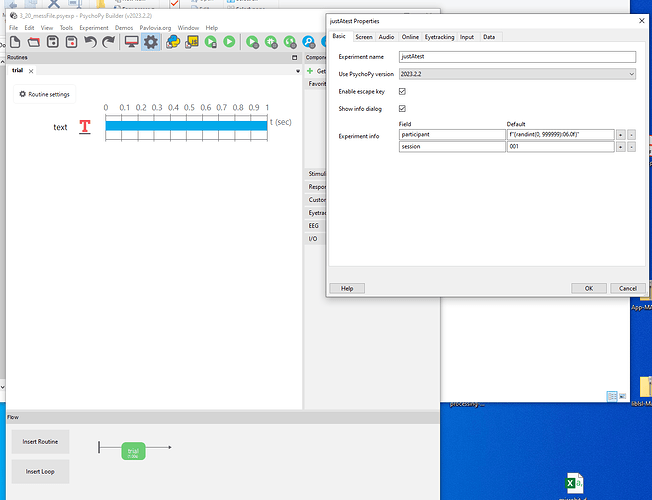Switch to Input settings tab
This screenshot has width=652, height=500.
coord(467,37)
